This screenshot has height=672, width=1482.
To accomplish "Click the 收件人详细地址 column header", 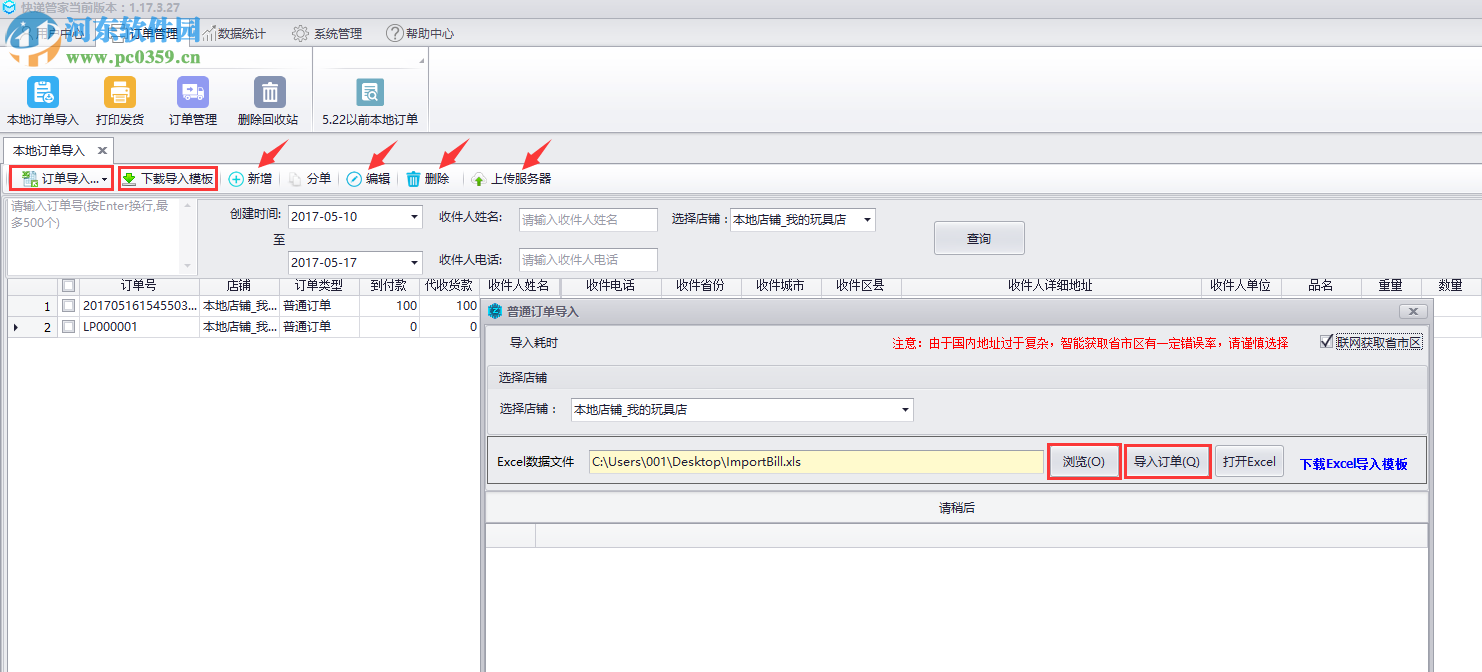I will click(1050, 286).
